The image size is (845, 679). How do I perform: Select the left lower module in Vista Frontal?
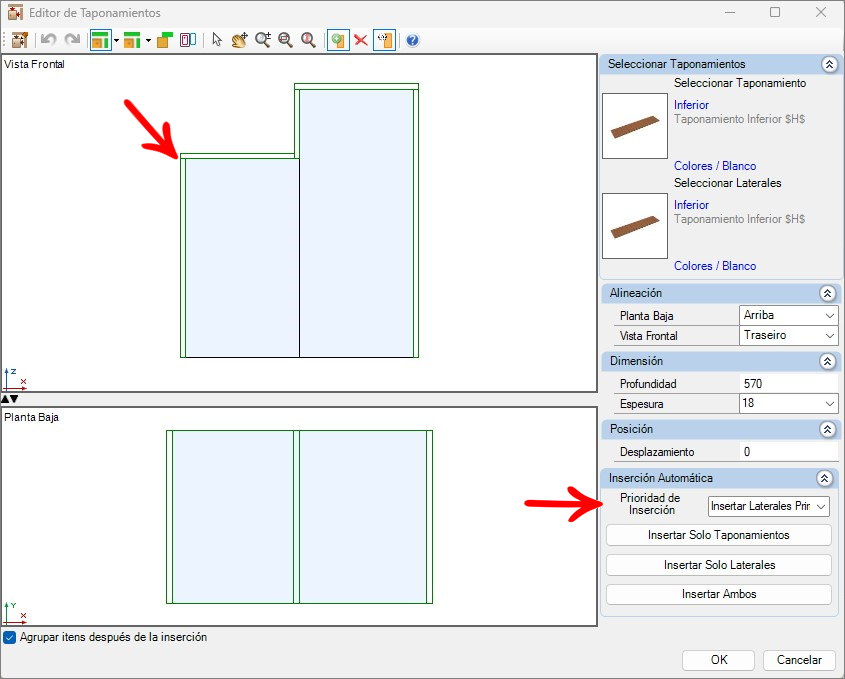(242, 258)
